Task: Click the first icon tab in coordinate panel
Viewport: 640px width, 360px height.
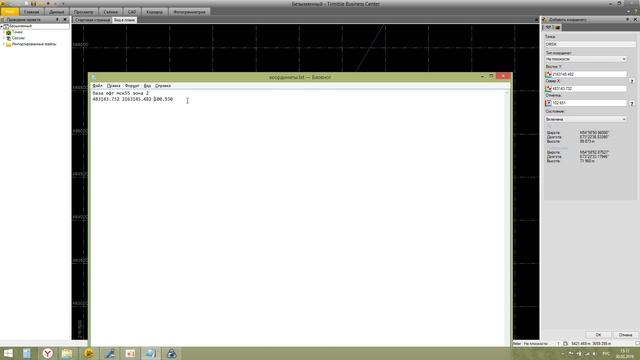Action: (548, 27)
